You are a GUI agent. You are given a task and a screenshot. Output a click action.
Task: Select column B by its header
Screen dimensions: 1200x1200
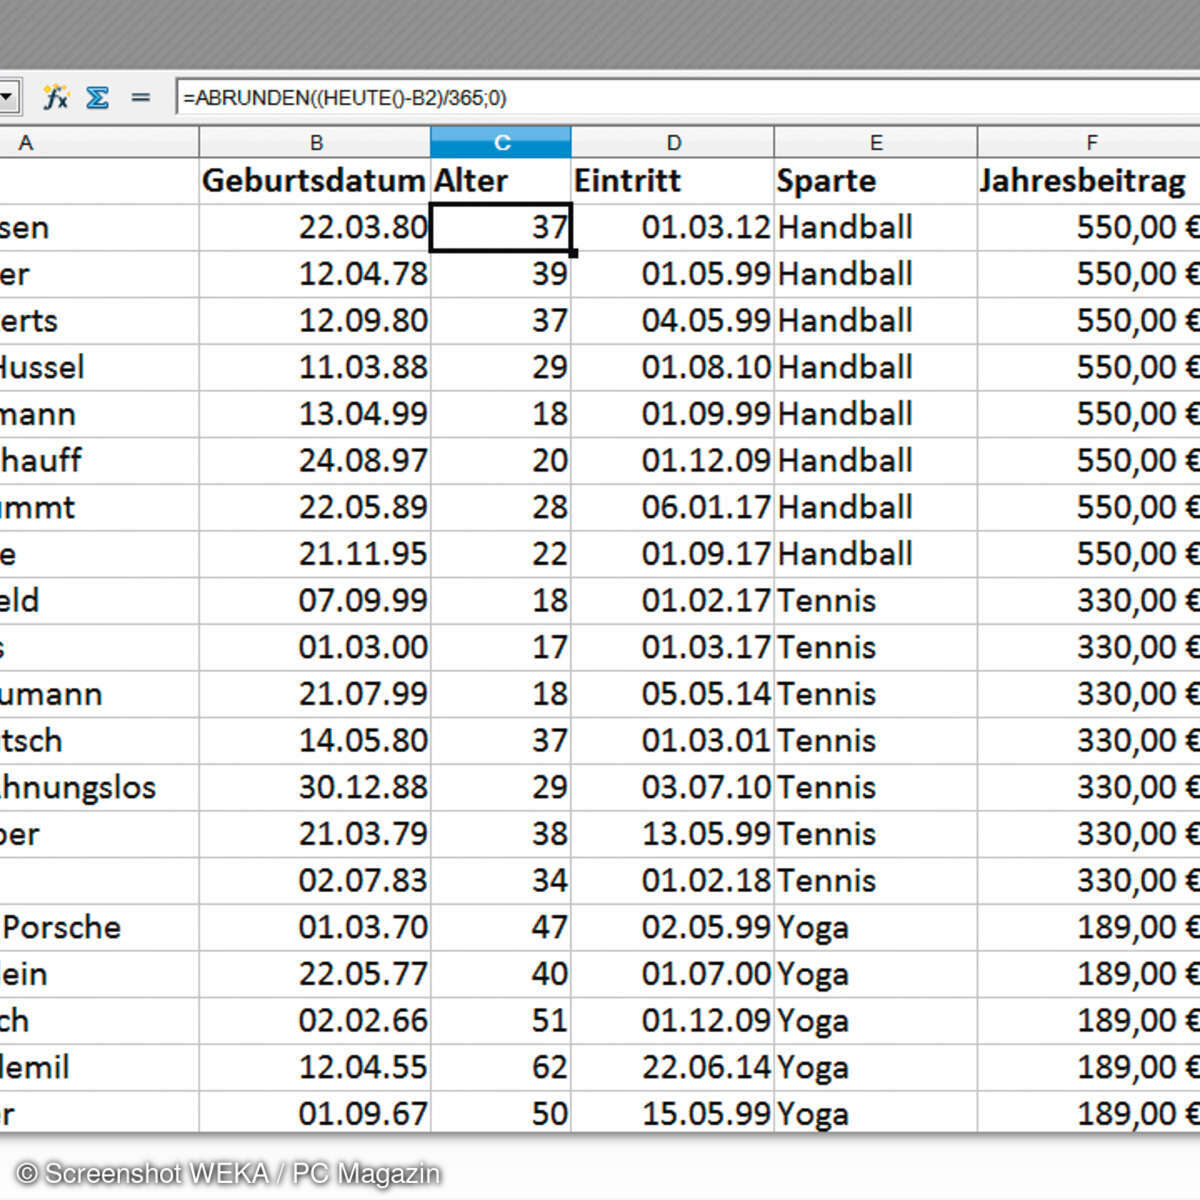point(318,142)
